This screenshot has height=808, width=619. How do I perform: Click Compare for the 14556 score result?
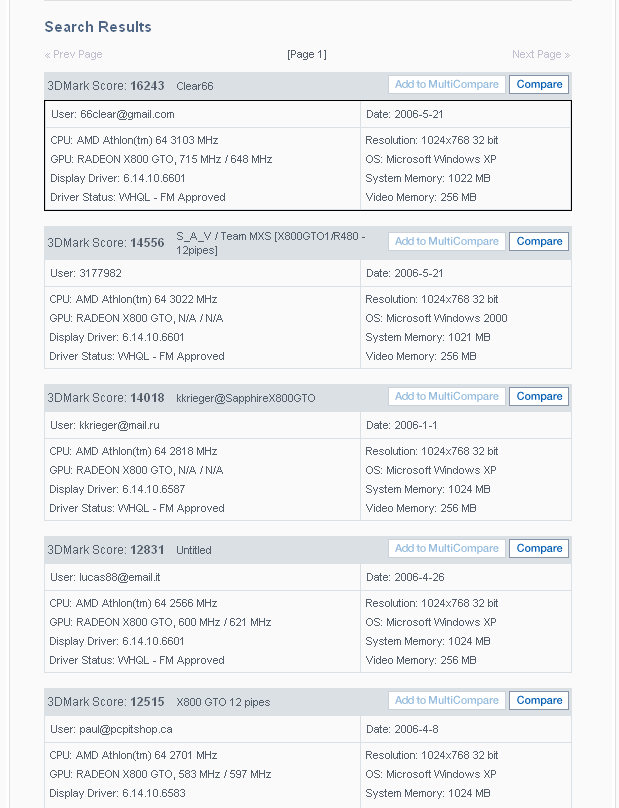[x=539, y=241]
